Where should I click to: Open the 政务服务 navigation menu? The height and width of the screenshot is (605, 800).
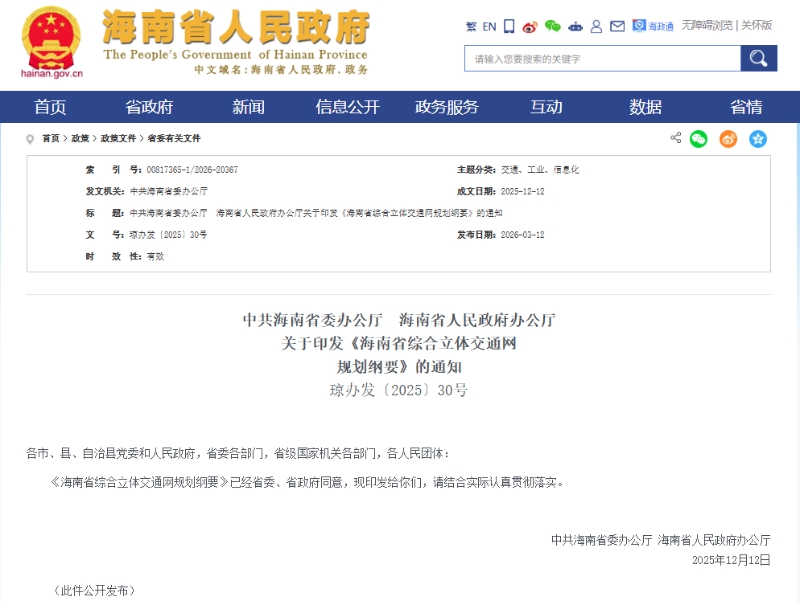click(x=446, y=107)
